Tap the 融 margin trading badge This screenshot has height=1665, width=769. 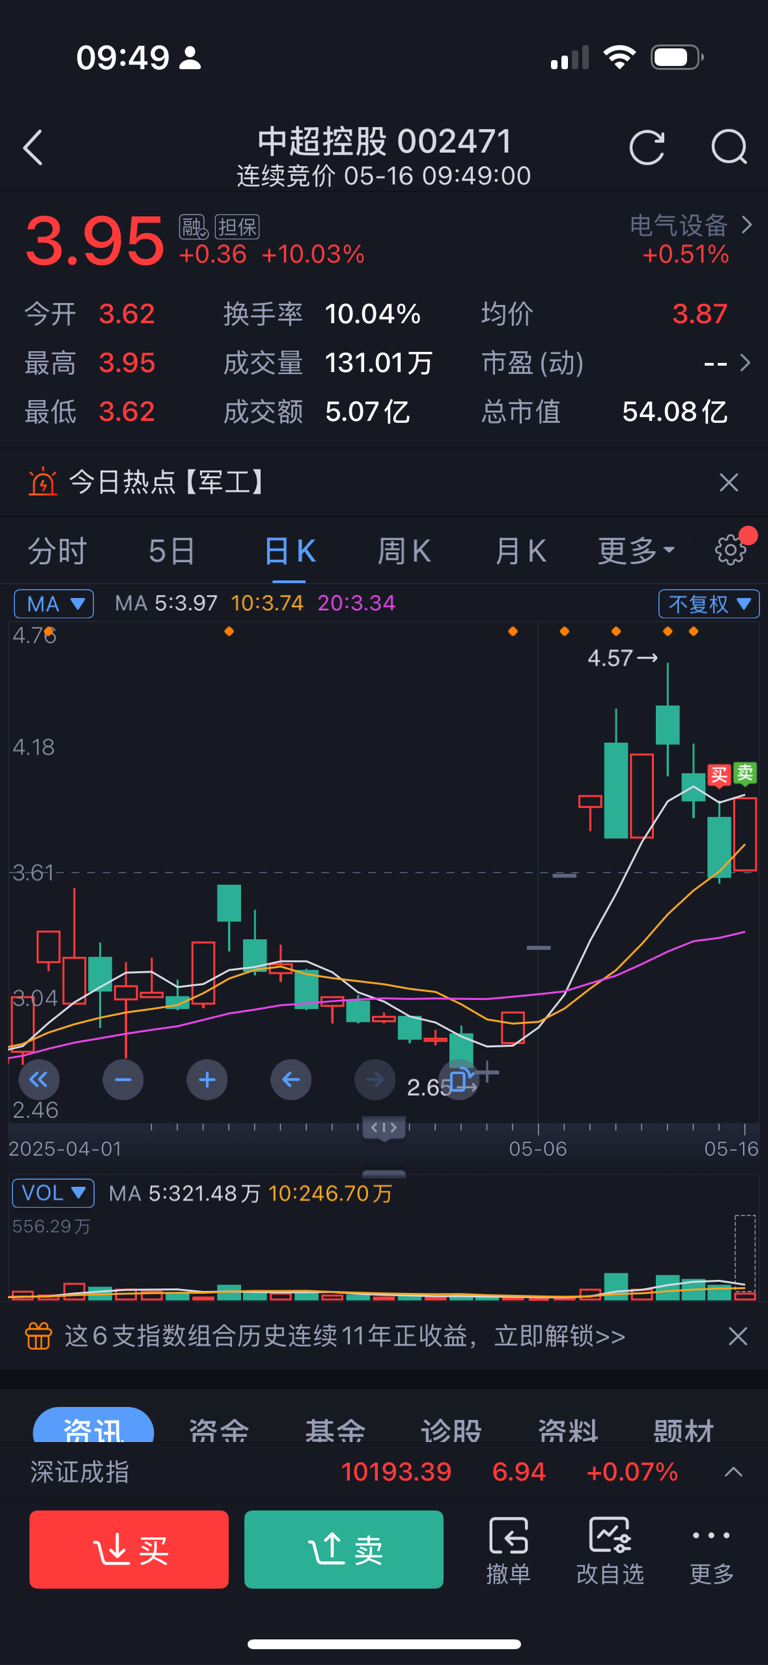(x=193, y=226)
